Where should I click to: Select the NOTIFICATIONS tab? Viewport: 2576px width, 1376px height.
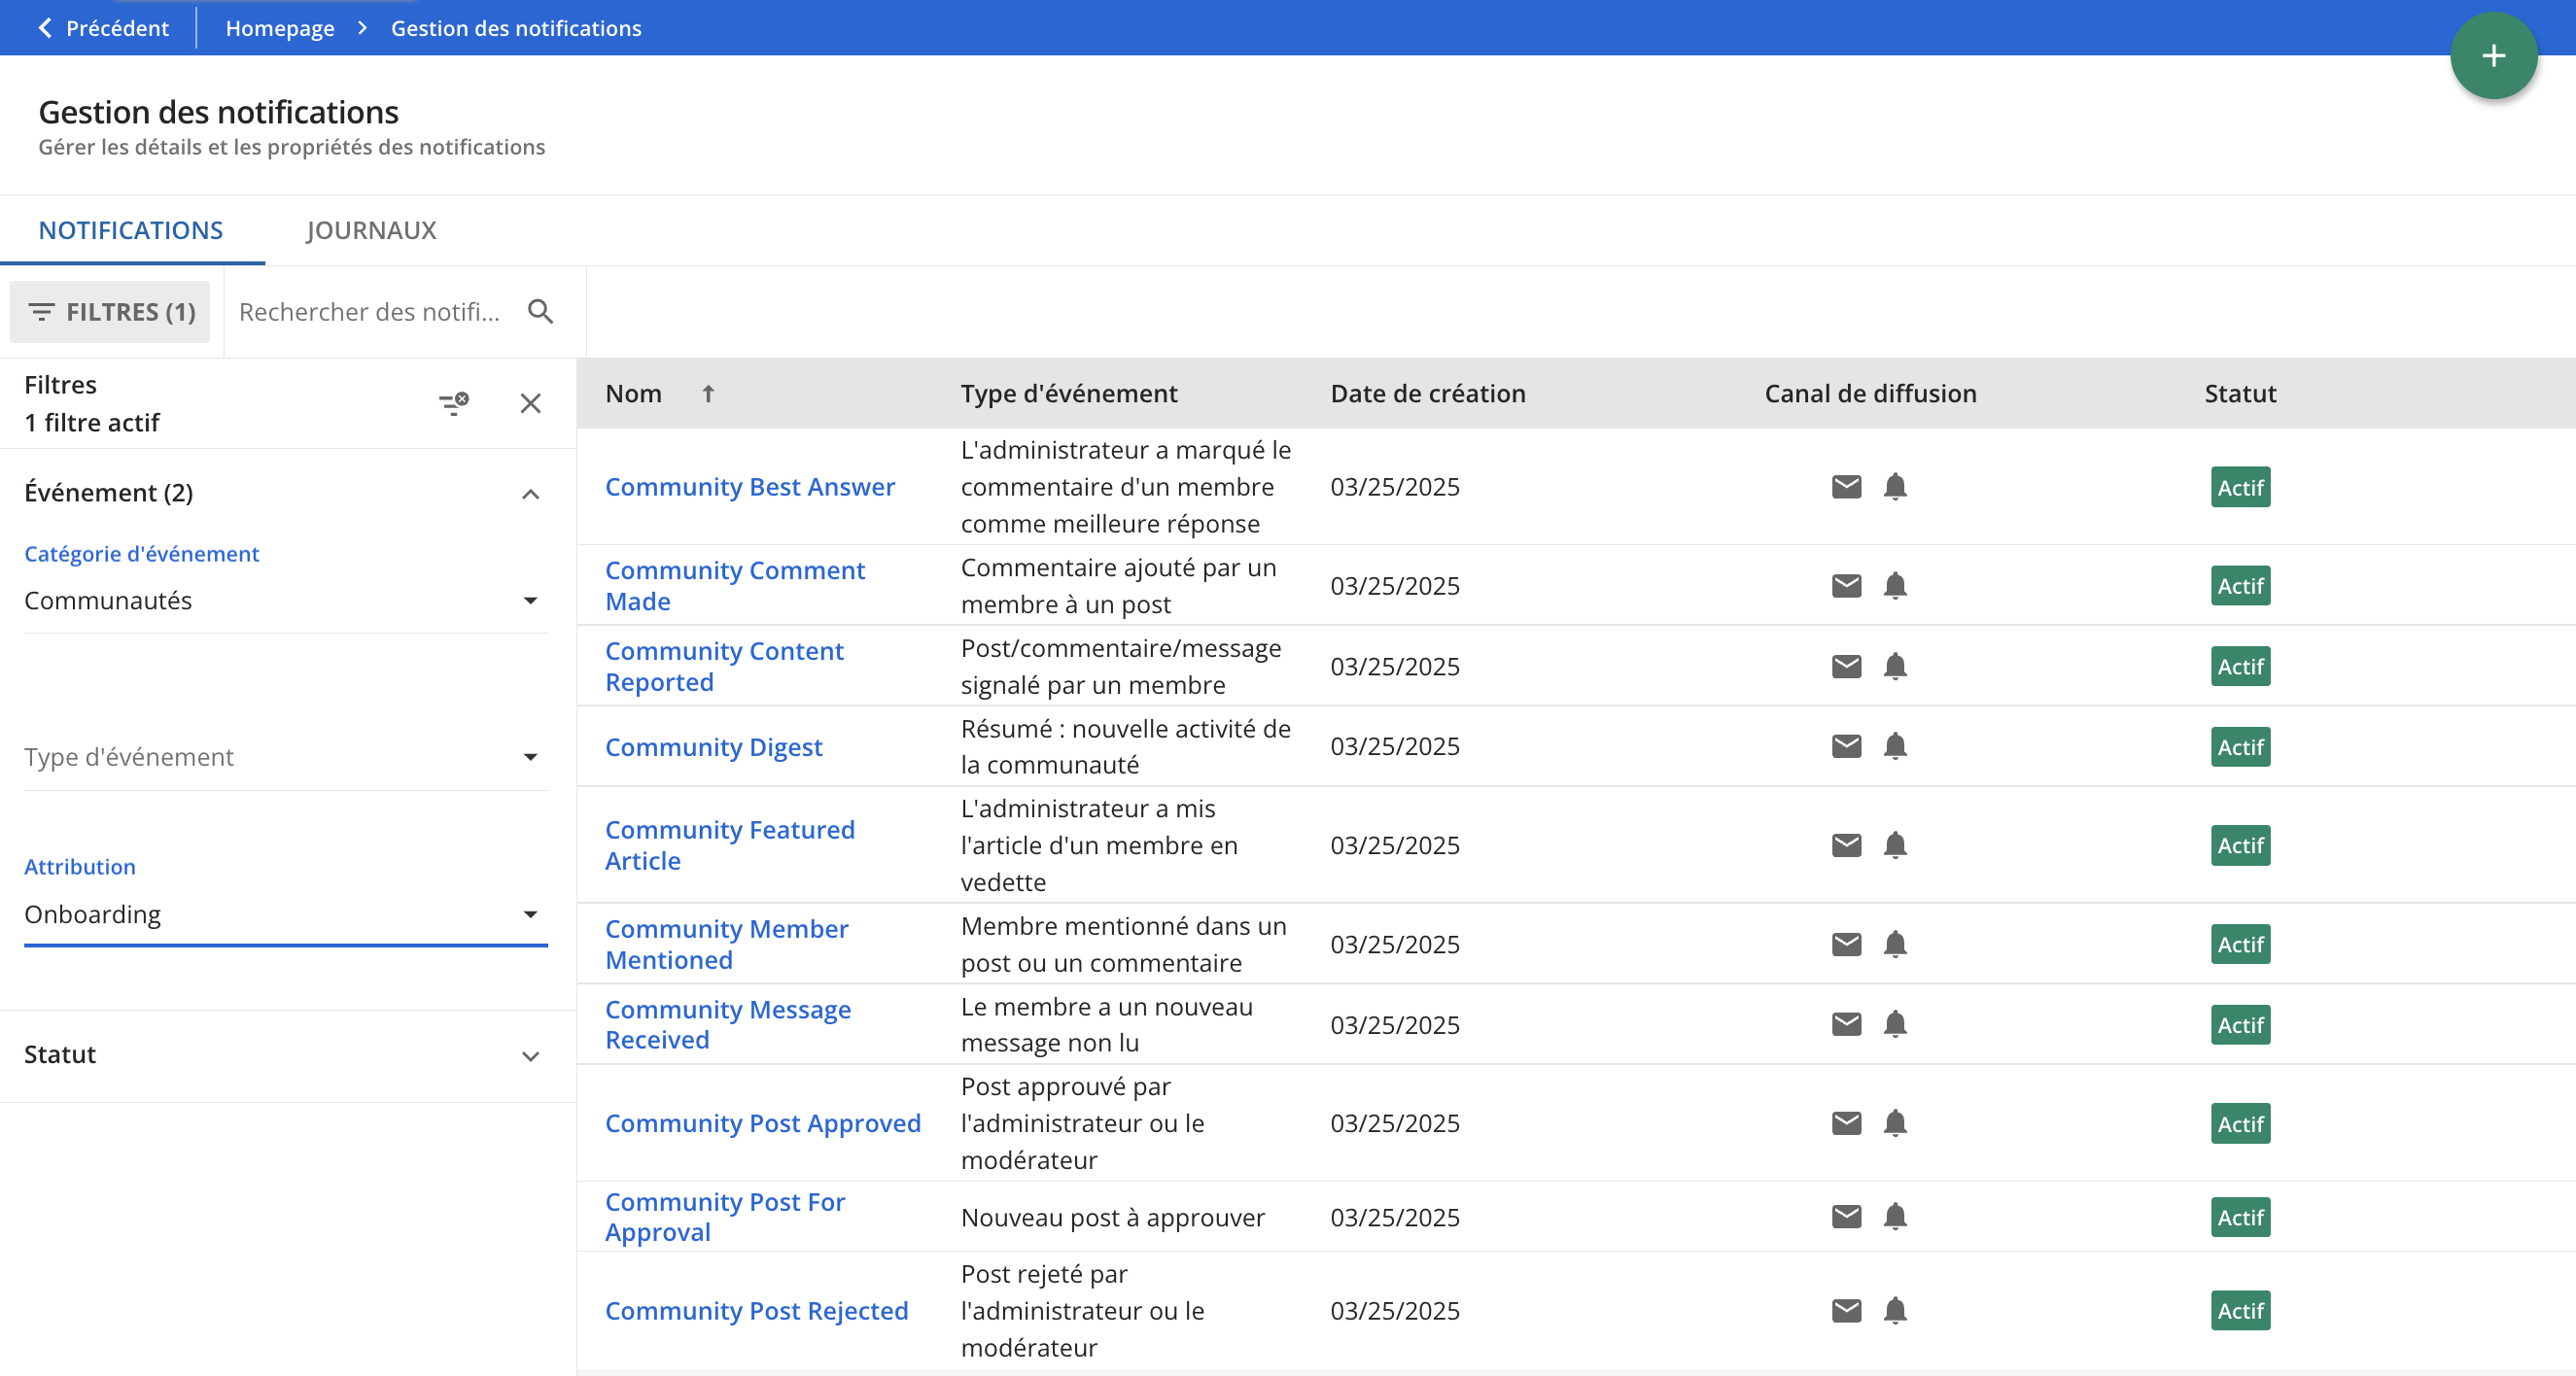point(131,230)
